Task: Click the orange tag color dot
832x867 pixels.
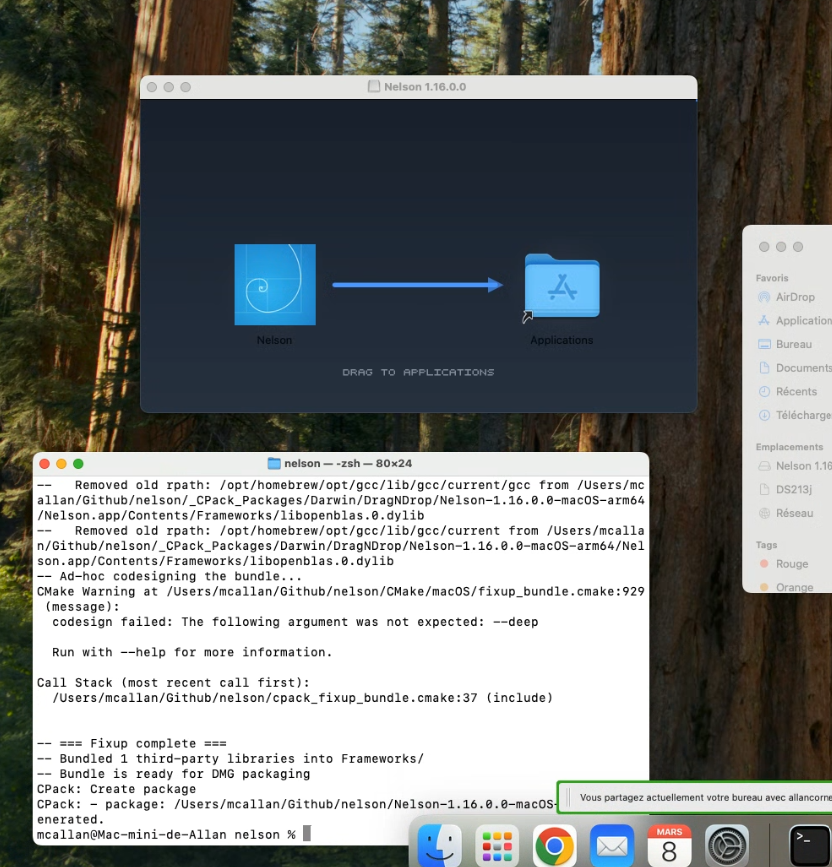Action: pyautogui.click(x=764, y=587)
